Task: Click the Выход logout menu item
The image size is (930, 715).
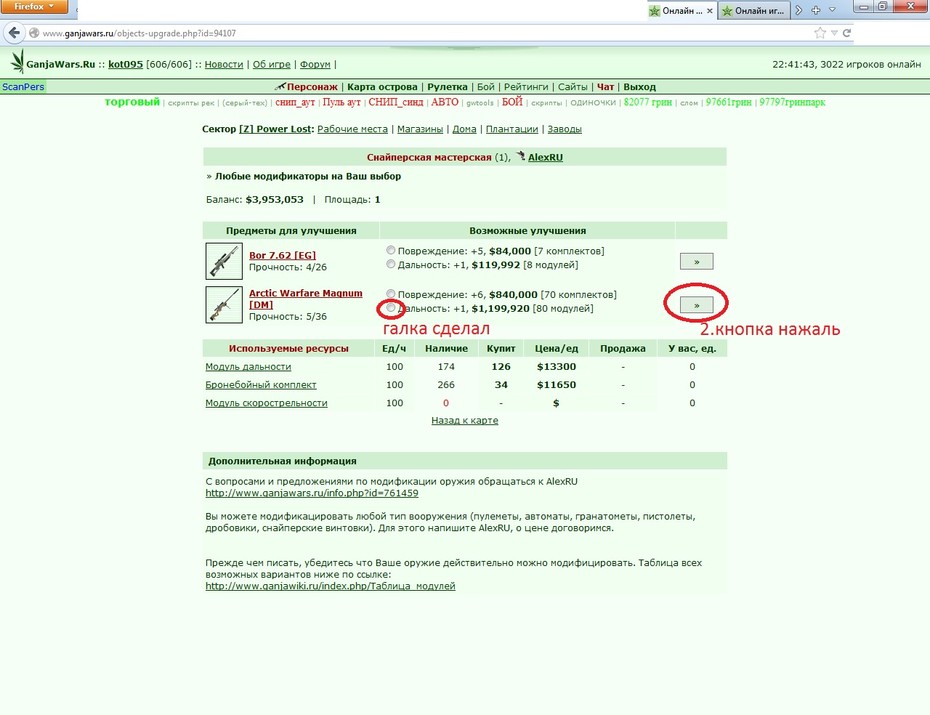Action: (639, 87)
